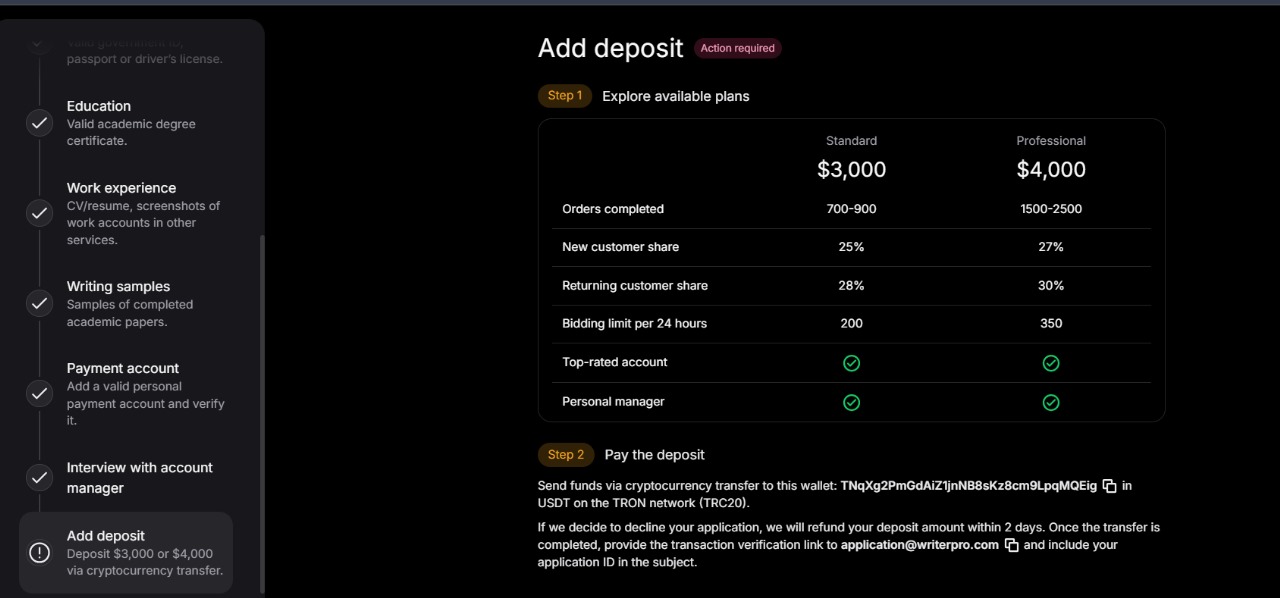Click the application@writerpro.com email address

click(x=920, y=545)
